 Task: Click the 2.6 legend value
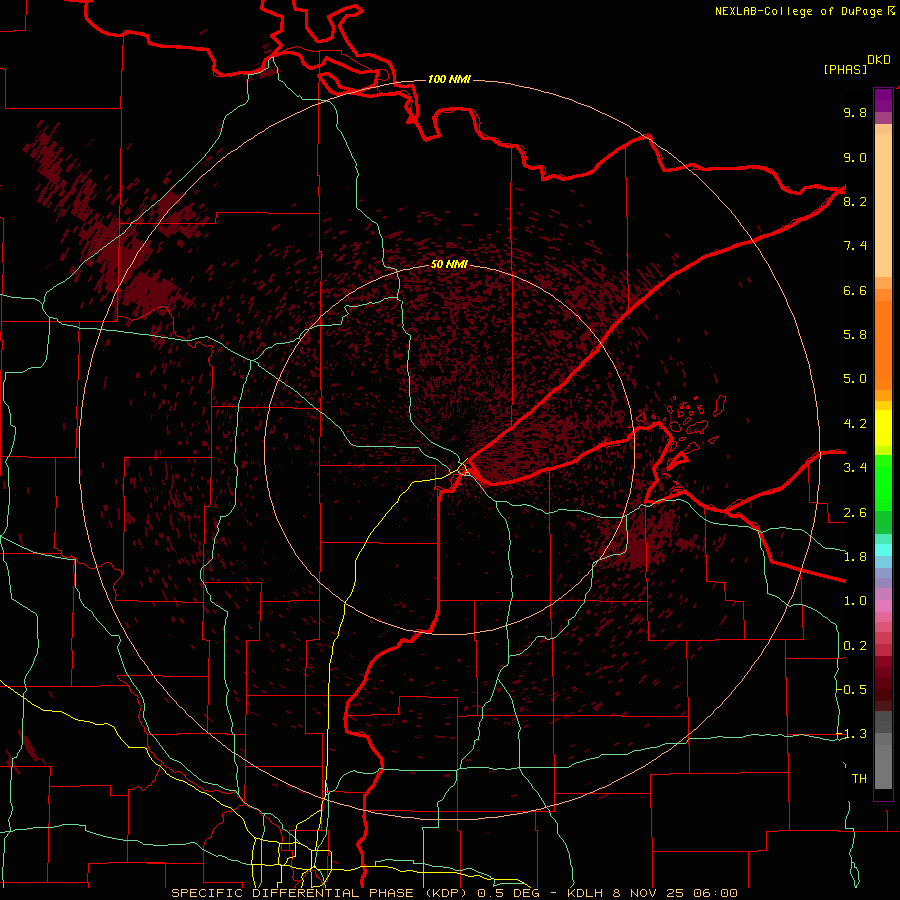[x=855, y=513]
